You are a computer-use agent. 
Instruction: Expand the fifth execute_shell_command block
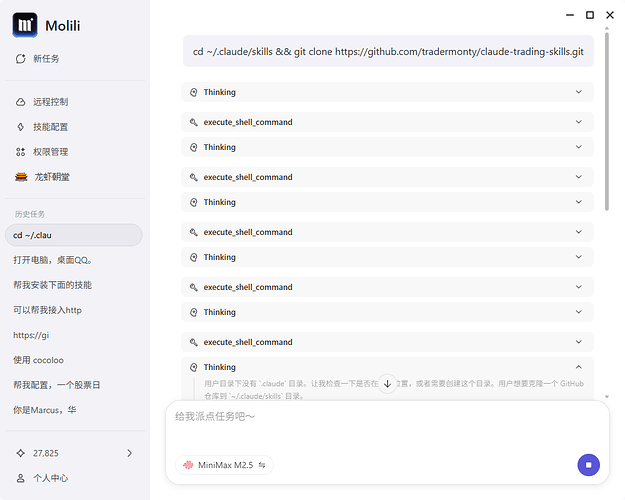click(x=387, y=342)
